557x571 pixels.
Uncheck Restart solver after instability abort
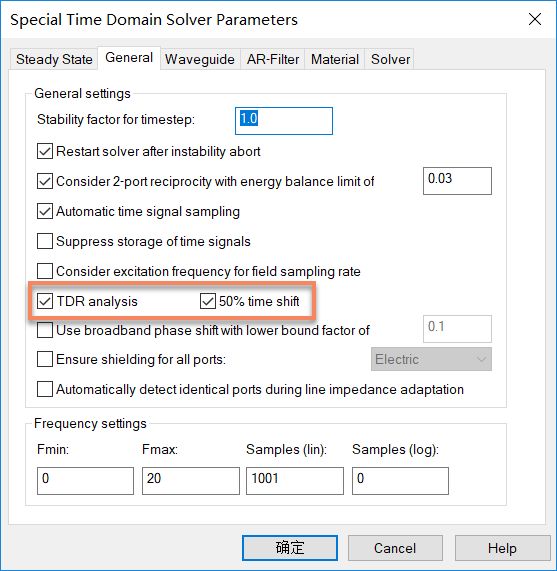[45, 151]
